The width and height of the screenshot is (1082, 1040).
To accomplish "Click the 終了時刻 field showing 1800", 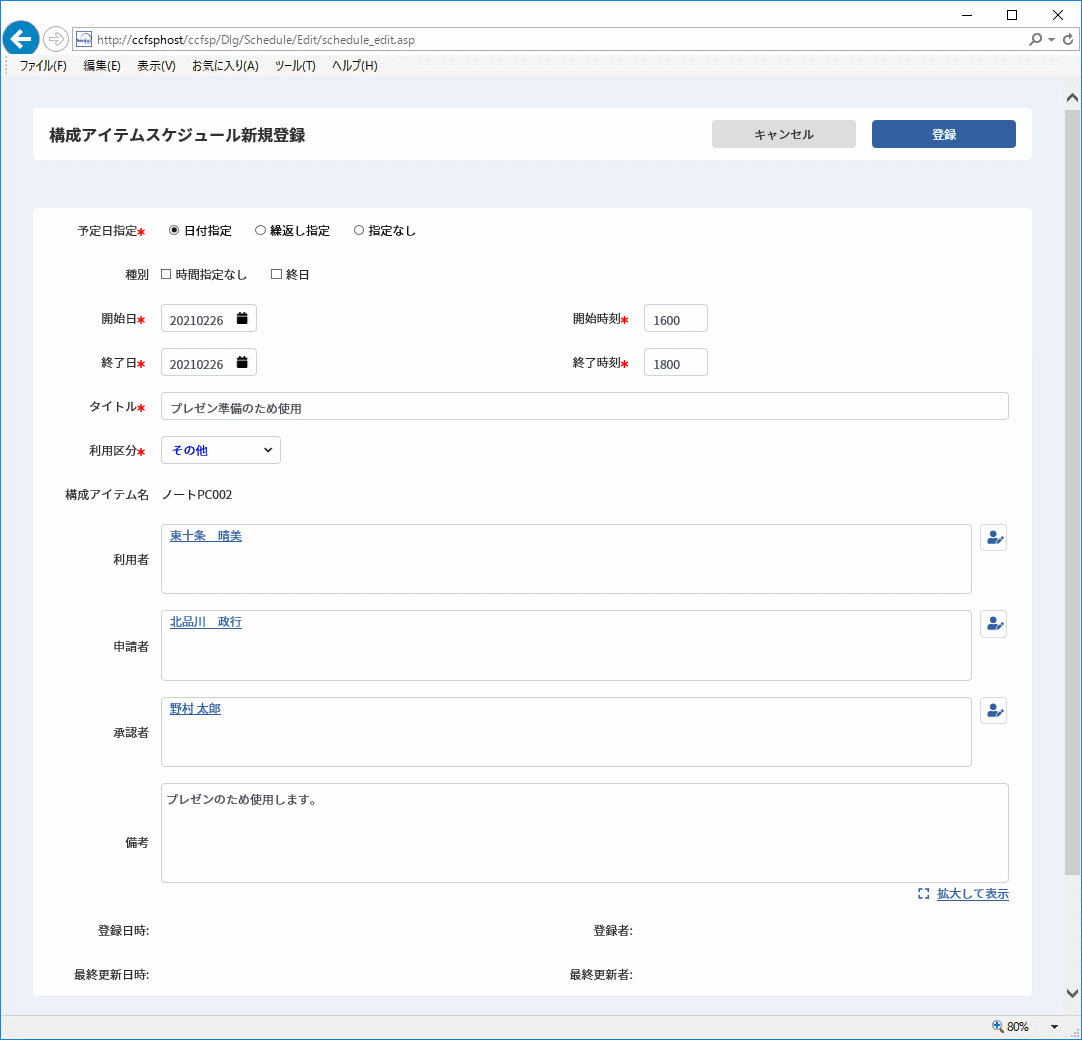I will coord(676,362).
